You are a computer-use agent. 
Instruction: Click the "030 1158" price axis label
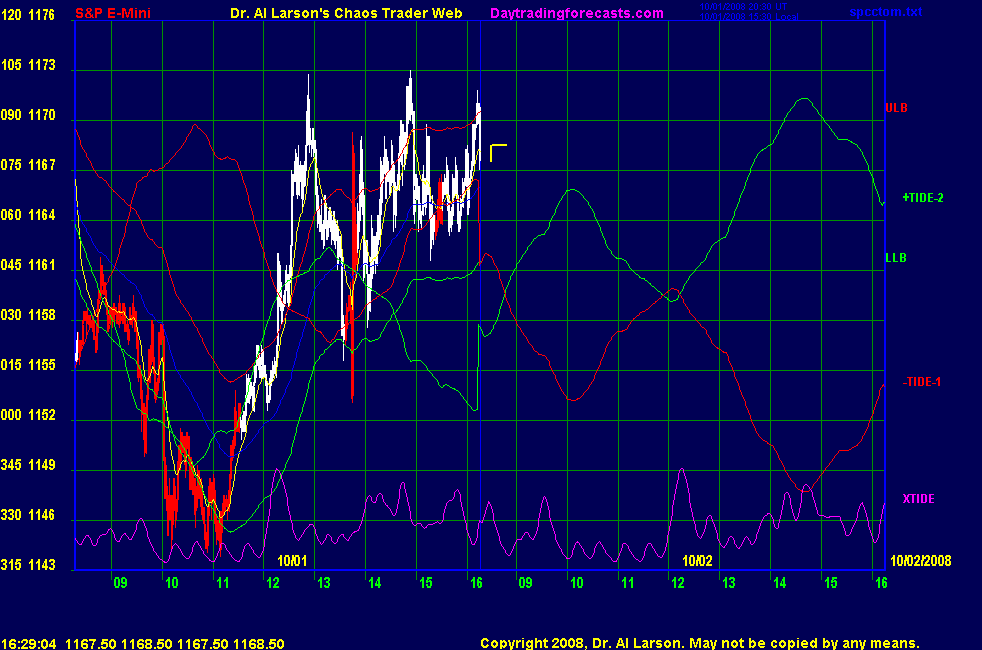coord(28,315)
